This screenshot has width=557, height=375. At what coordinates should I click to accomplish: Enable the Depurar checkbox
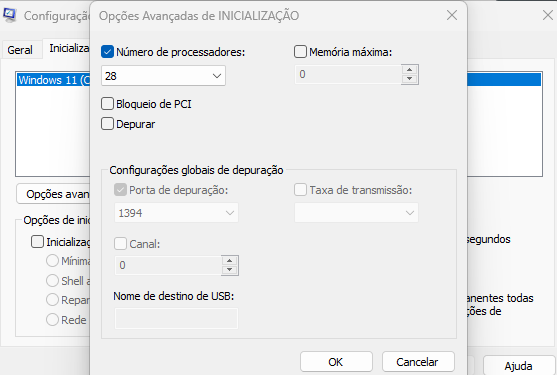107,124
